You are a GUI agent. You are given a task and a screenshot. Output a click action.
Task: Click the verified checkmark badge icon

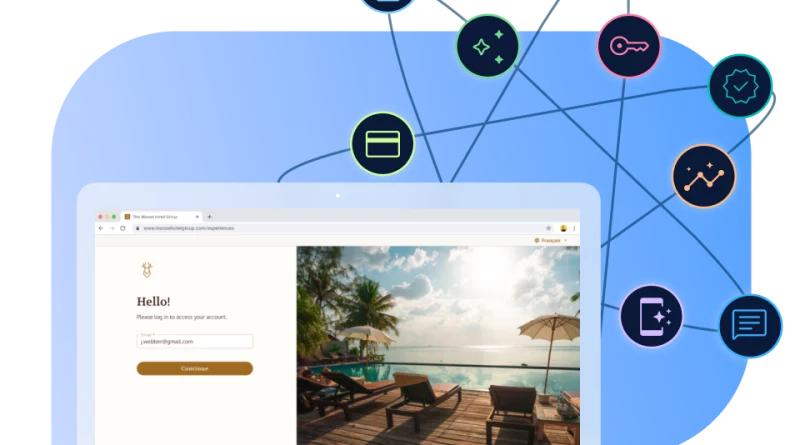coord(740,86)
